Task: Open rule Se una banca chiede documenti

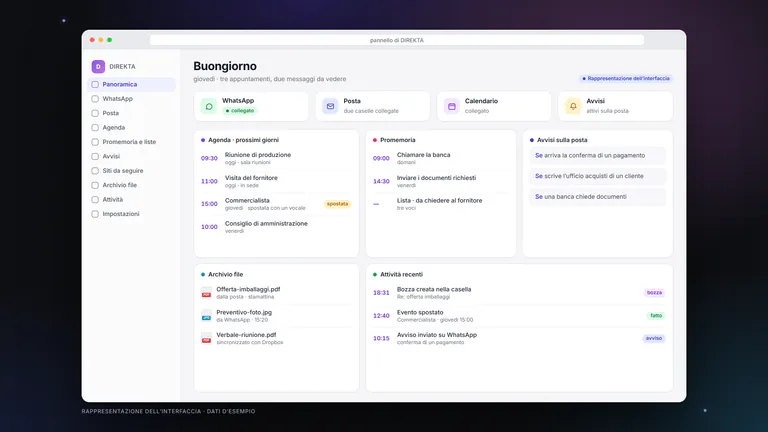Action: pos(598,197)
